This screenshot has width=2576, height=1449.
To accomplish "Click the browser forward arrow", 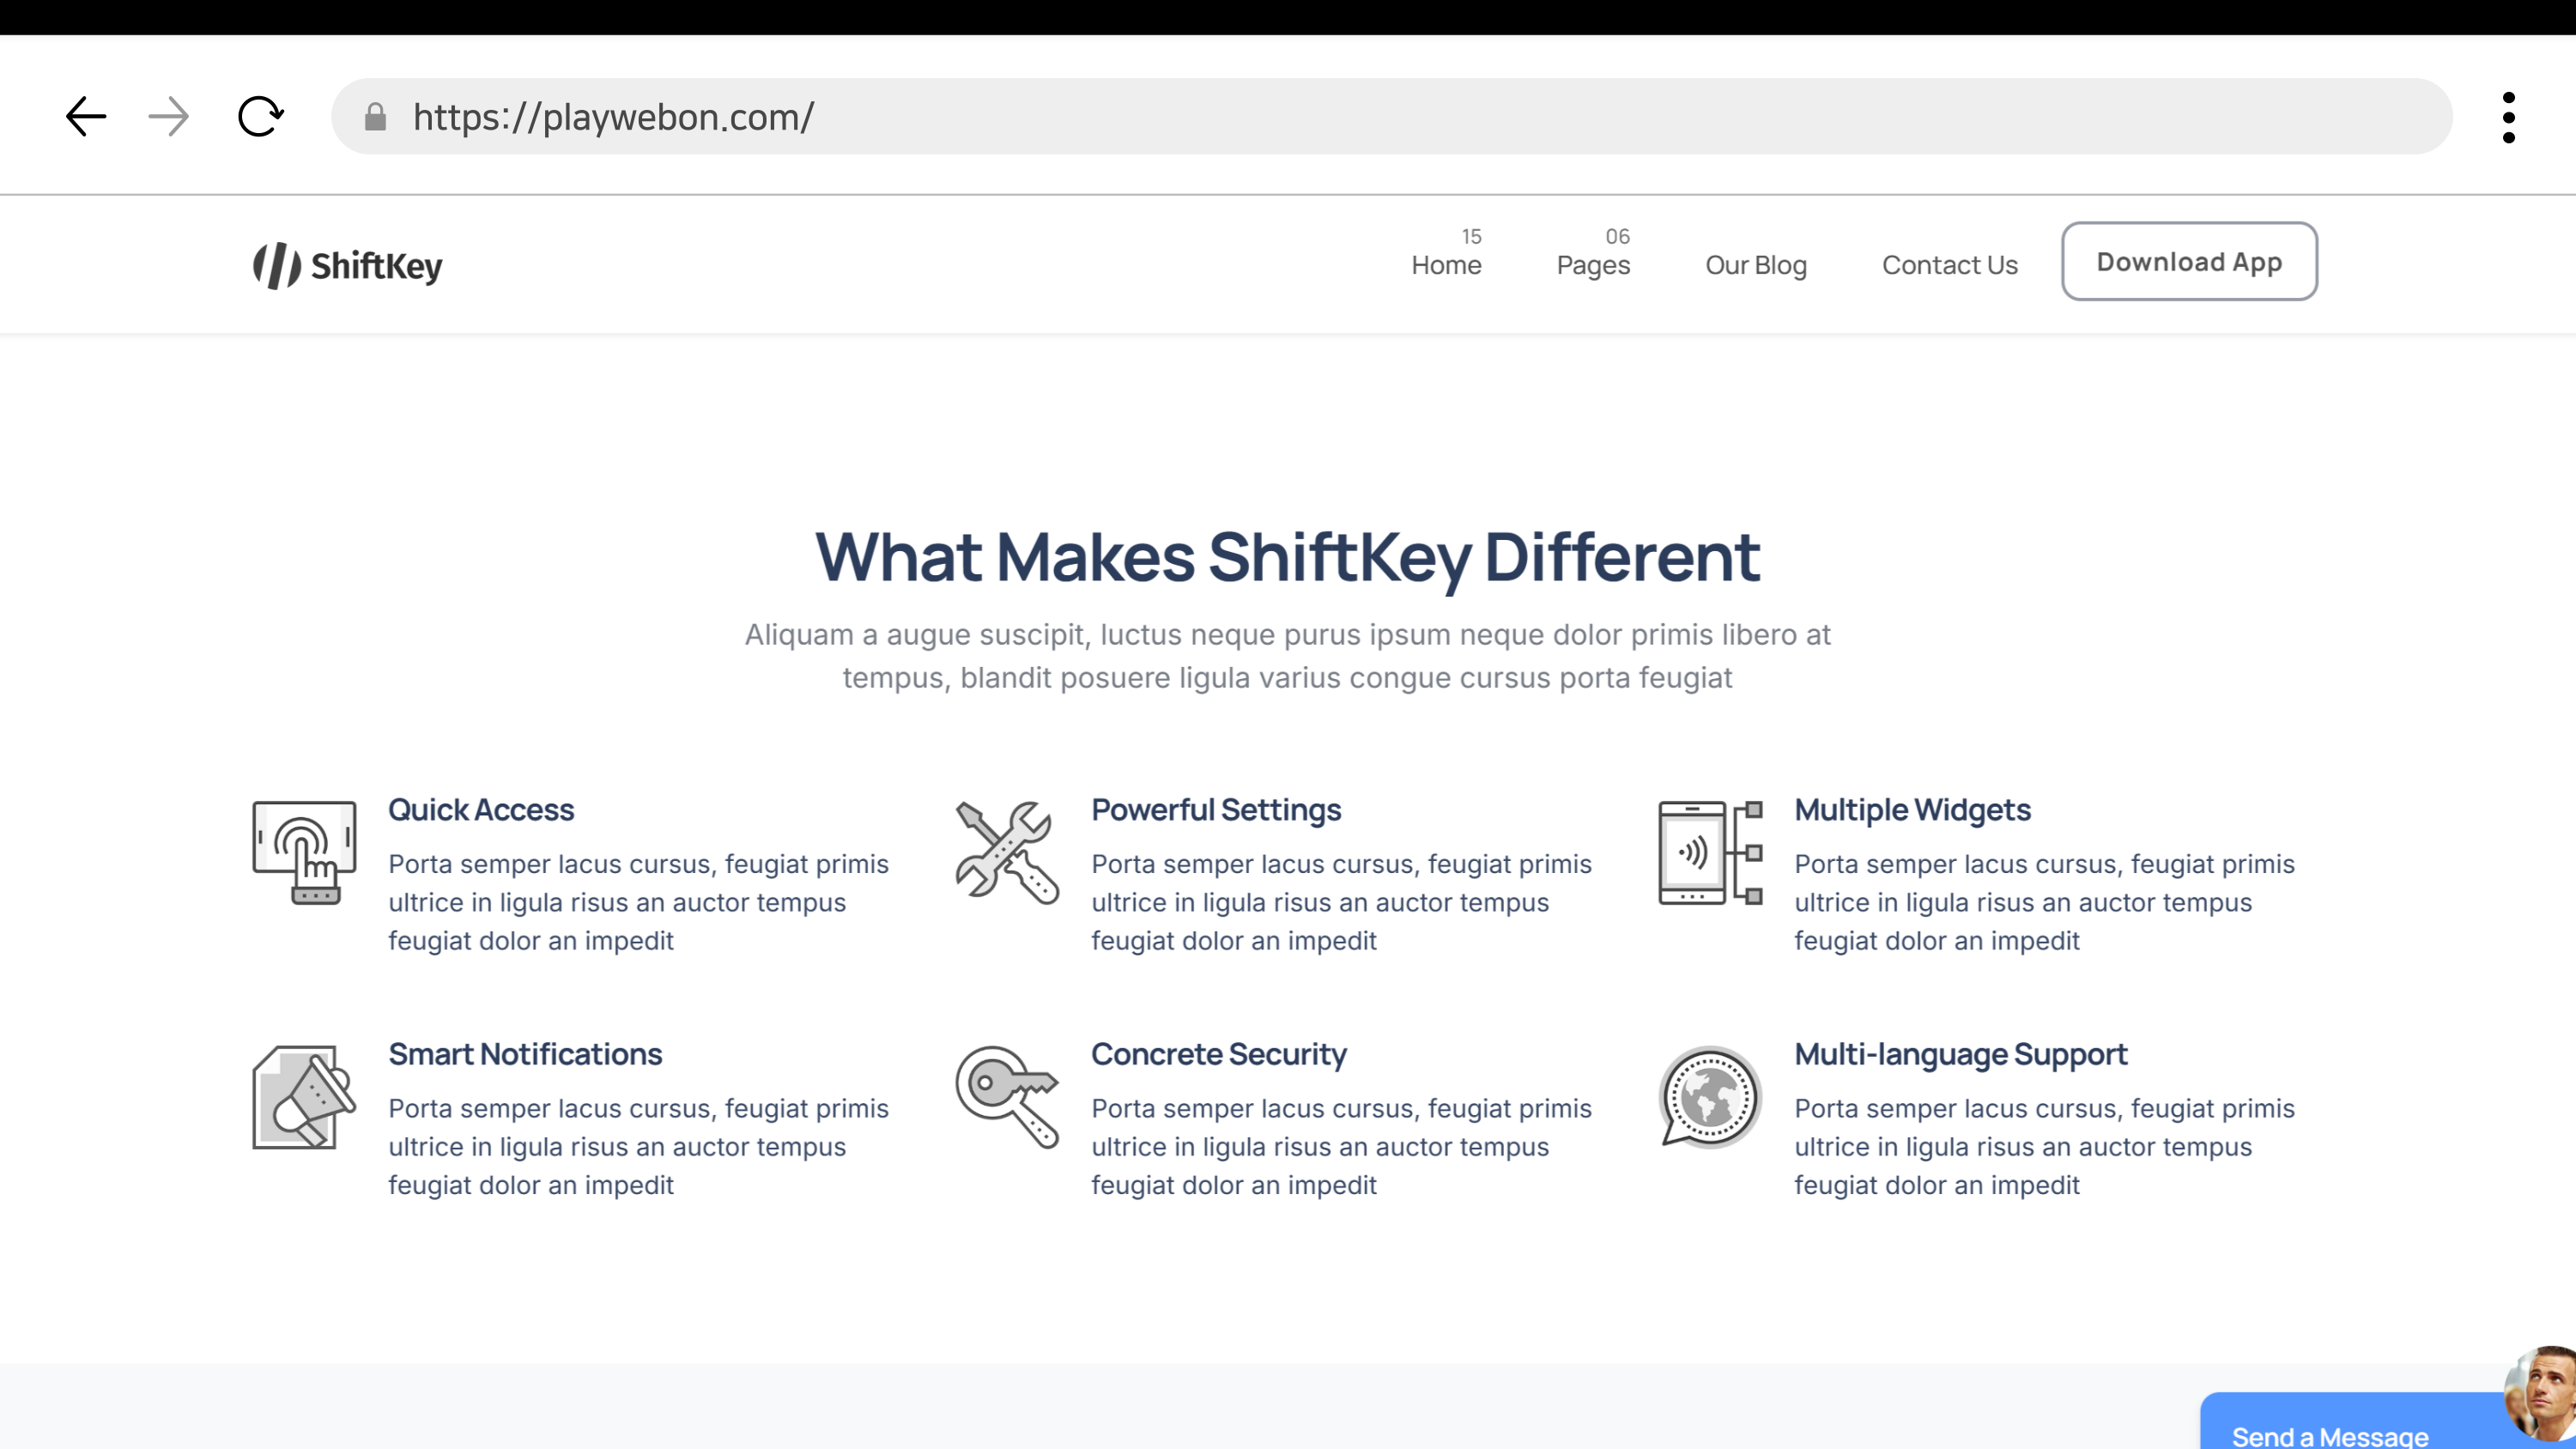I will tap(168, 117).
